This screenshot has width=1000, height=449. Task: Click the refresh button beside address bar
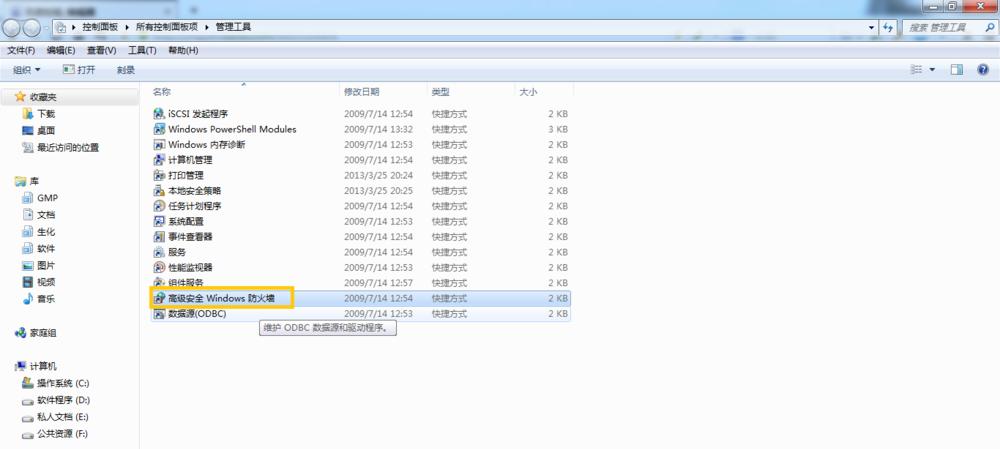point(888,27)
